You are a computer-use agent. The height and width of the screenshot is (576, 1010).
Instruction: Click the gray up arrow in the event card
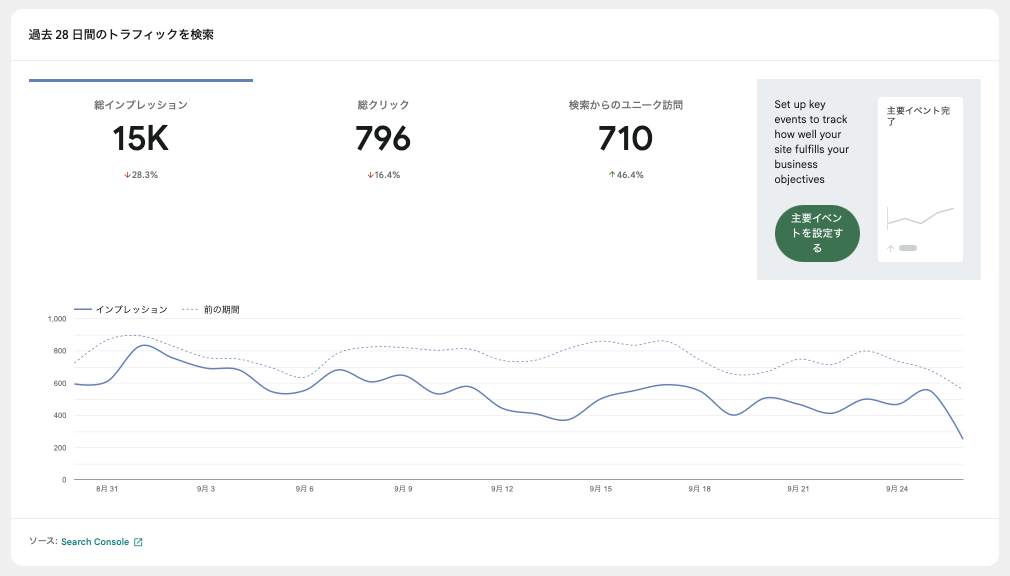(x=890, y=248)
